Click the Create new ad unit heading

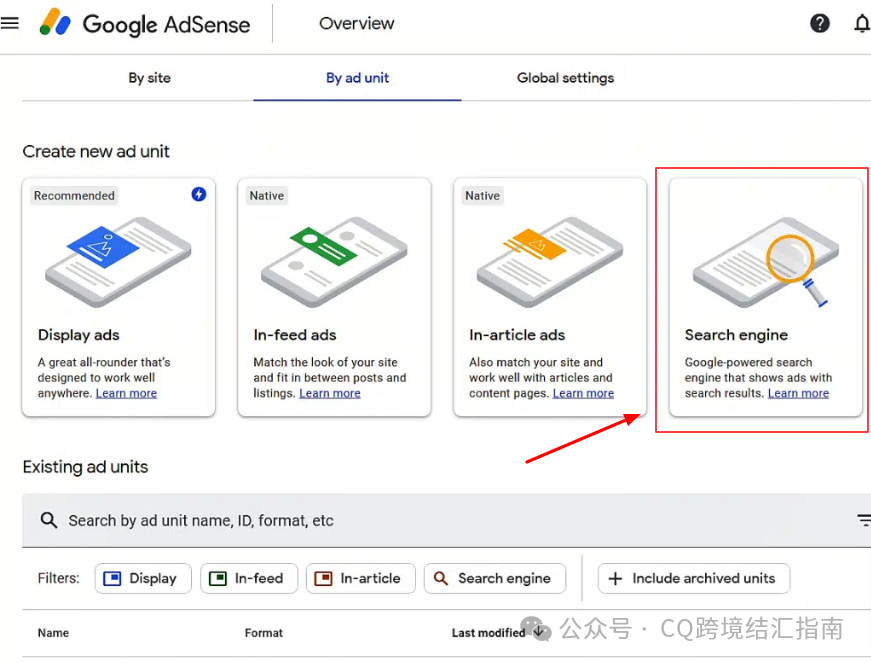click(x=96, y=151)
